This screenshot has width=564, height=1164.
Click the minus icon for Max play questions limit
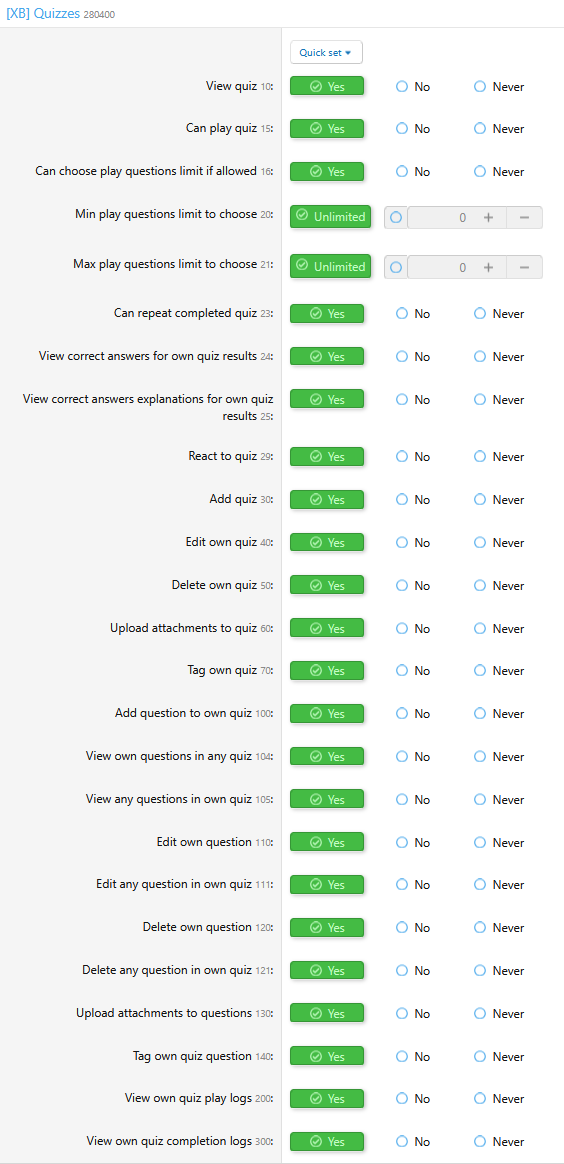(x=525, y=267)
